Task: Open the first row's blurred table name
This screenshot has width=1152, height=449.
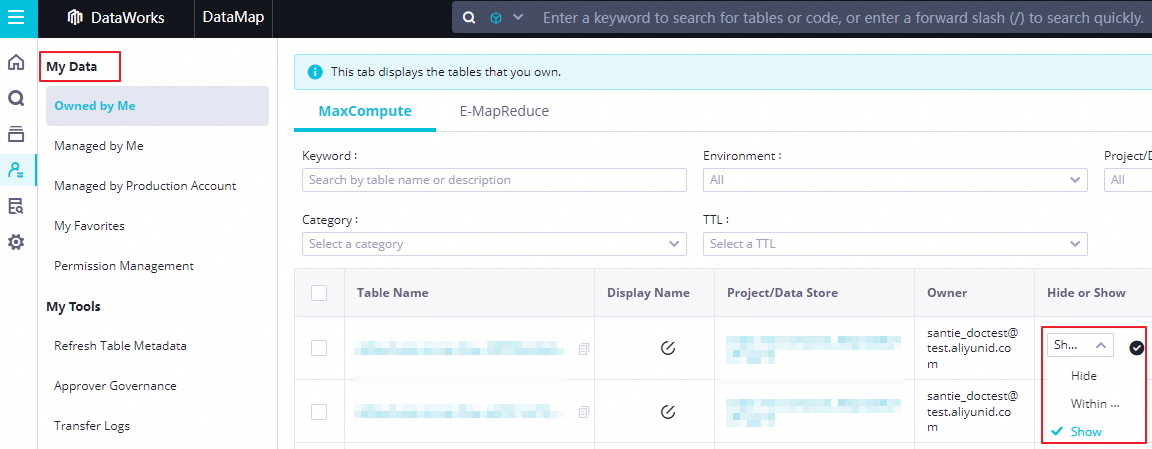Action: click(461, 348)
